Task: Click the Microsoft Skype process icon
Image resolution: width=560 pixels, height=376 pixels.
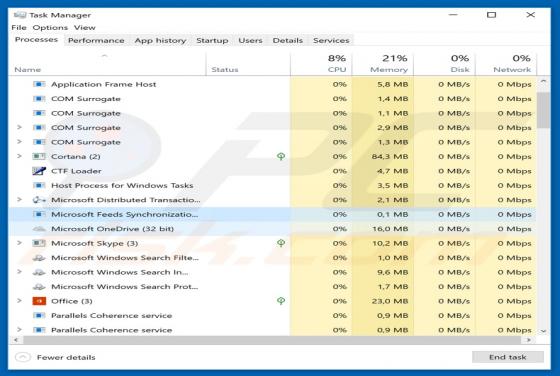Action: click(x=39, y=243)
